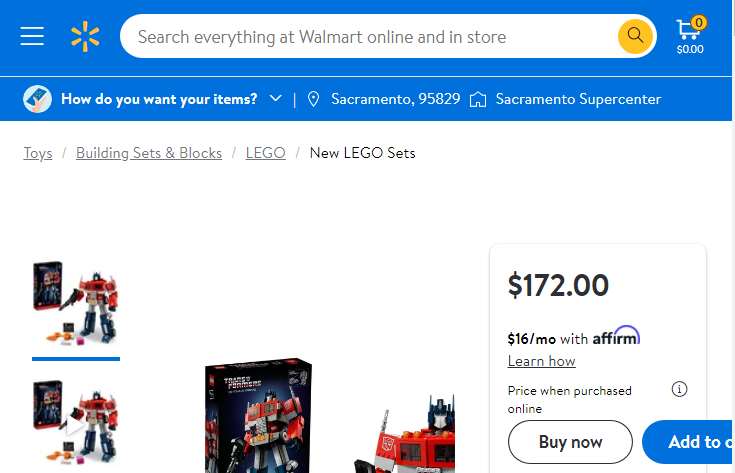Open the hamburger main menu
Viewport: 735px width, 473px height.
32,37
